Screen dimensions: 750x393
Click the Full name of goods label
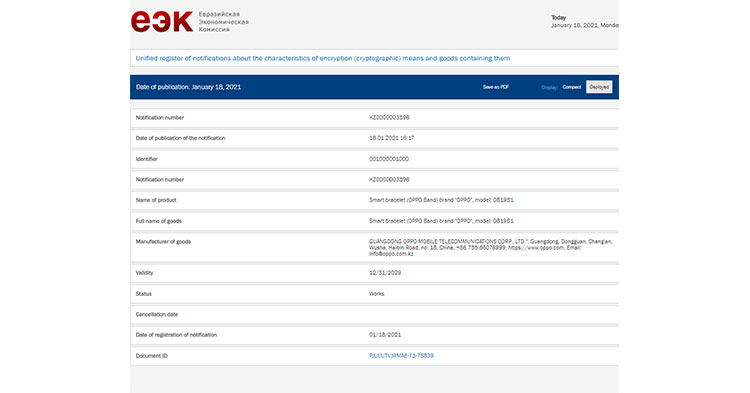point(158,221)
